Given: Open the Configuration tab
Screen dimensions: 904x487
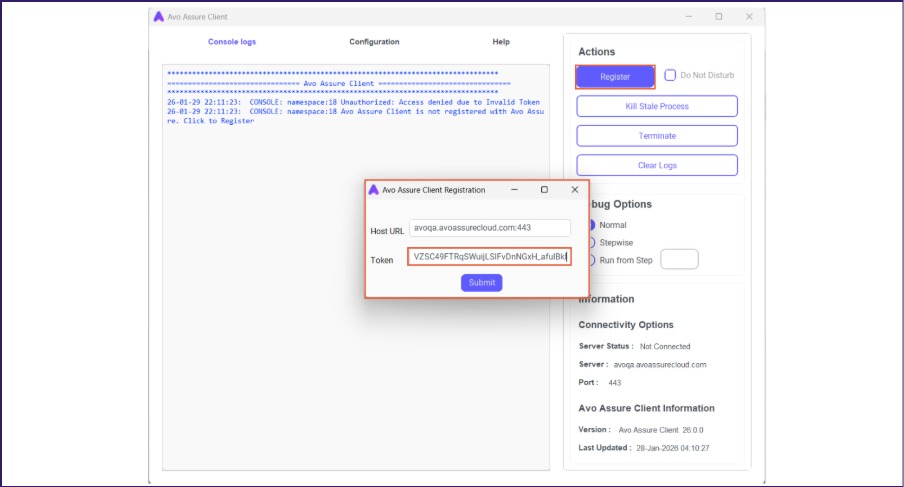Looking at the screenshot, I should 374,42.
